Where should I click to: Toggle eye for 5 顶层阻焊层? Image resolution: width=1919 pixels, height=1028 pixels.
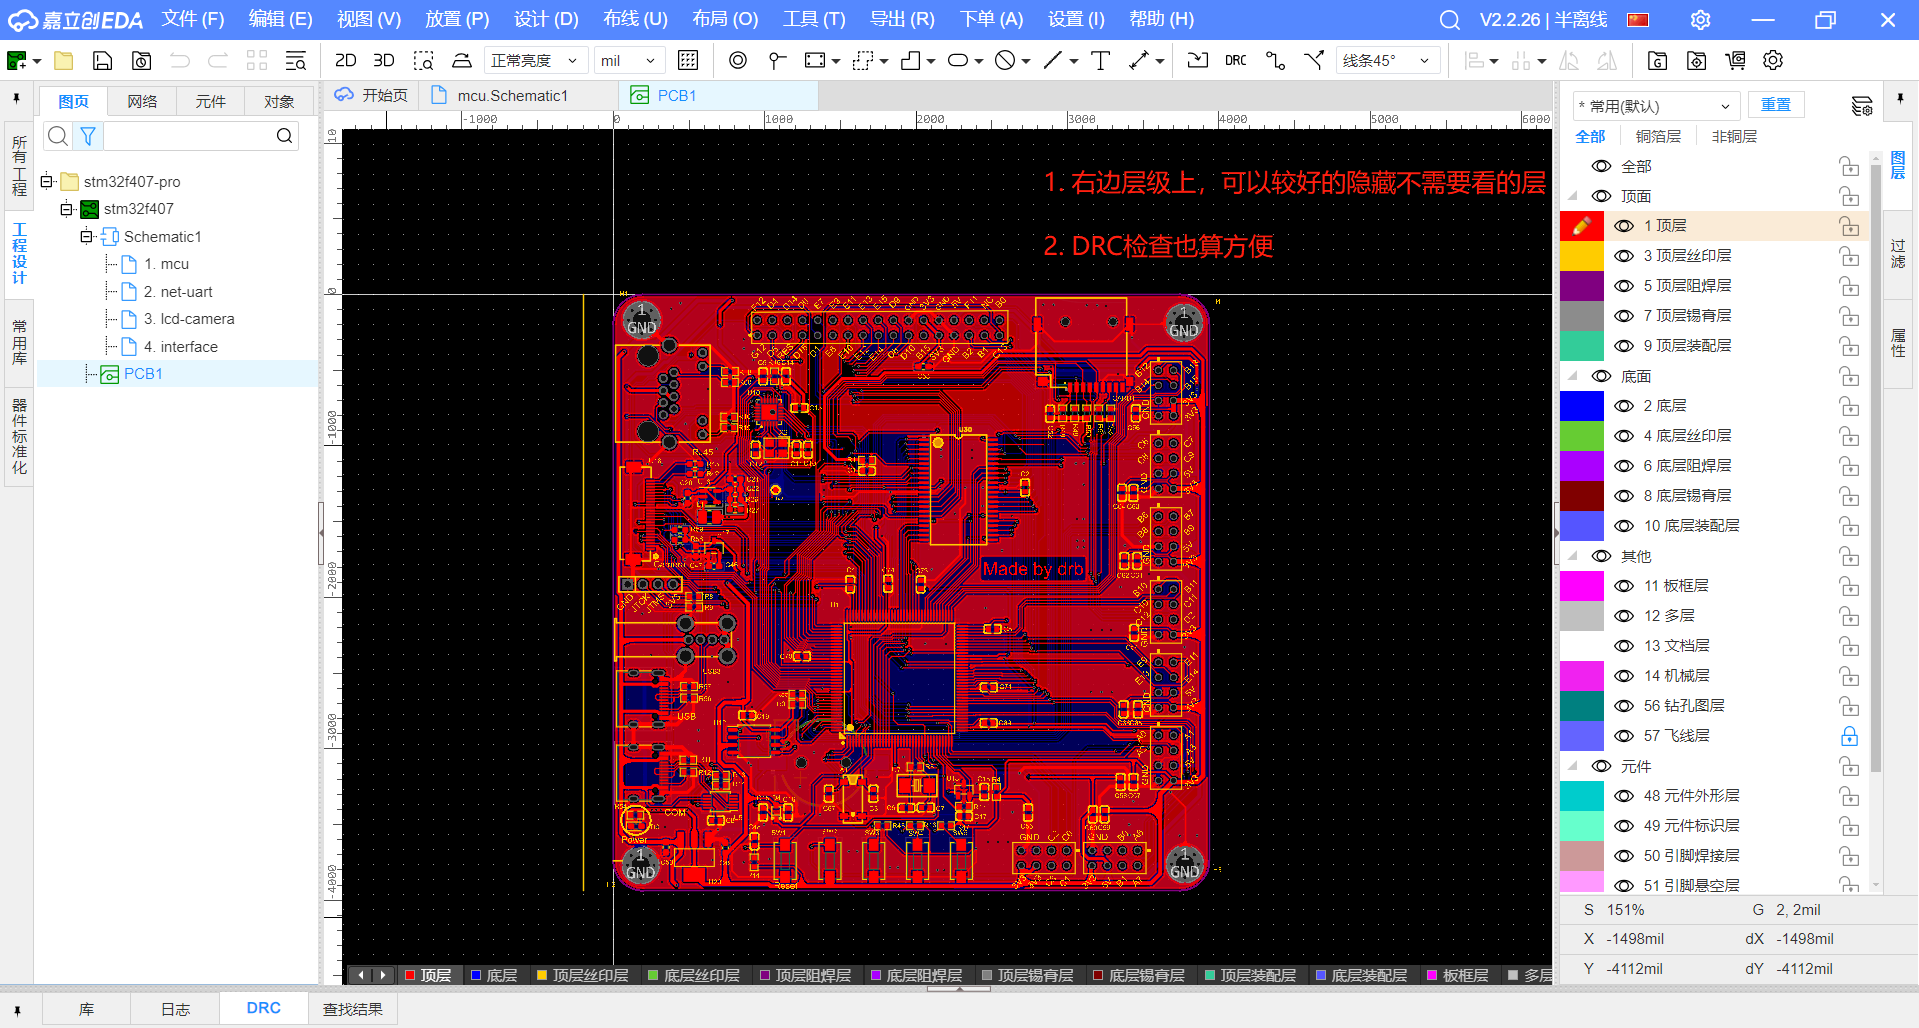coord(1624,286)
